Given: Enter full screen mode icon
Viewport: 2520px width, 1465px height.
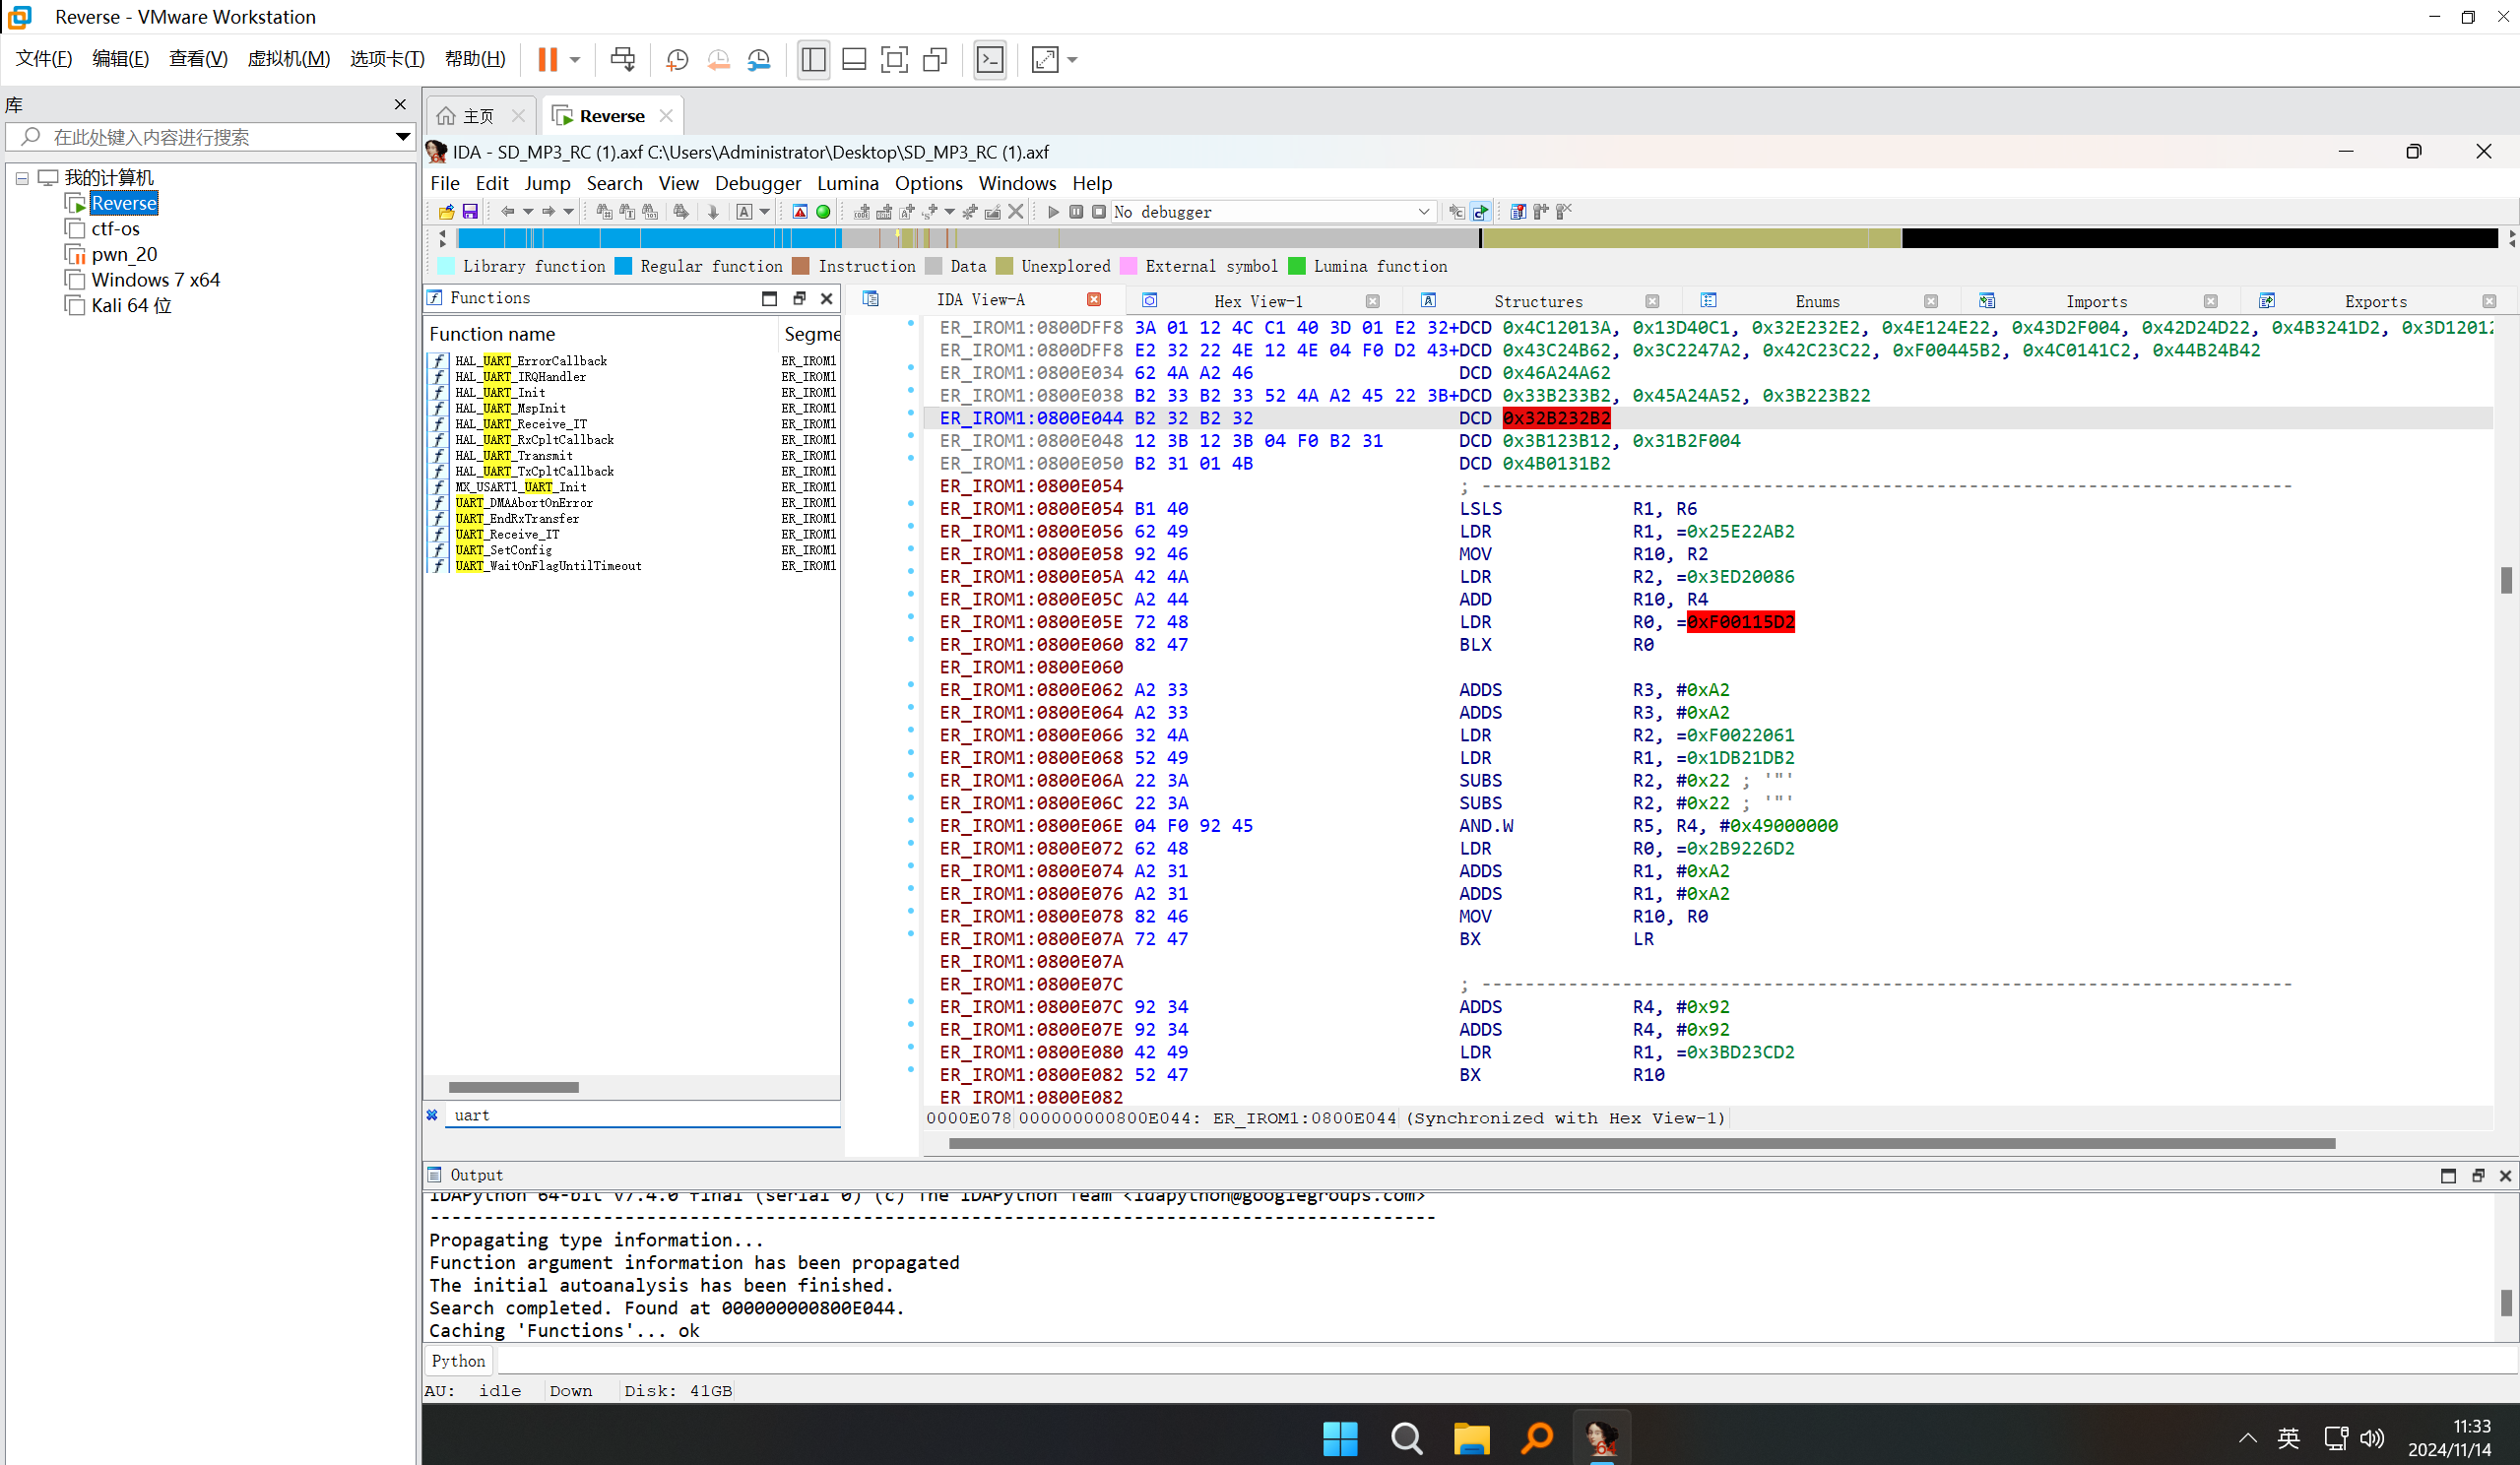Looking at the screenshot, I should (894, 60).
